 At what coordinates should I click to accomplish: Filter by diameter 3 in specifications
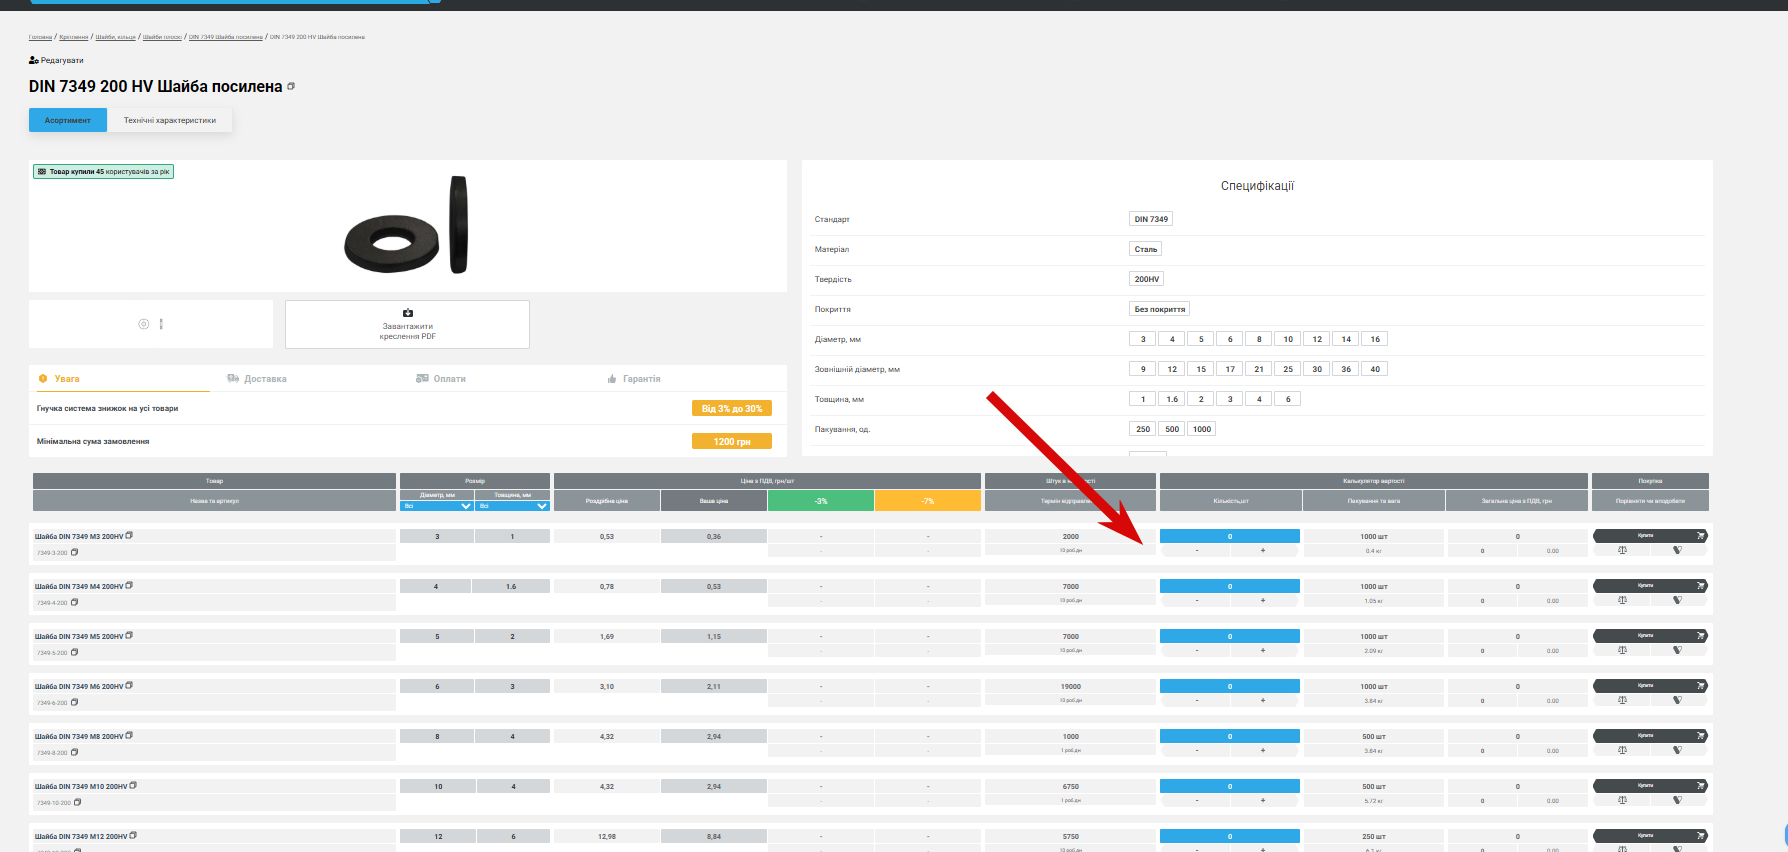pos(1143,339)
